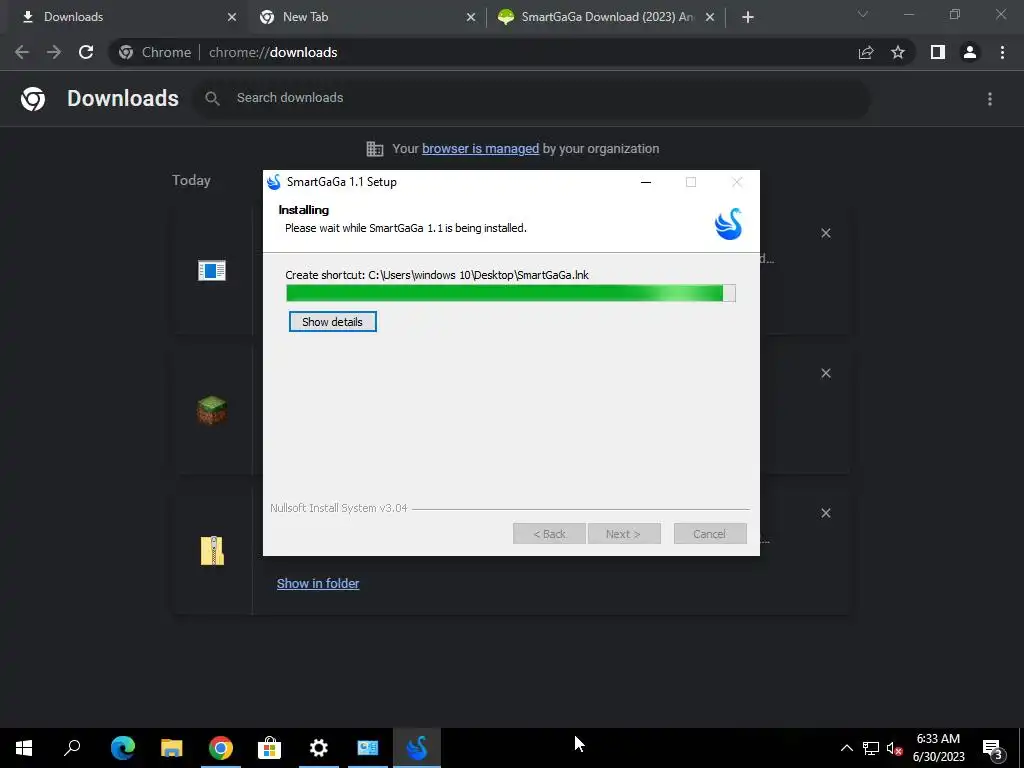Viewport: 1024px width, 768px height.
Task: Open Microsoft Edge from taskbar
Action: 122,748
